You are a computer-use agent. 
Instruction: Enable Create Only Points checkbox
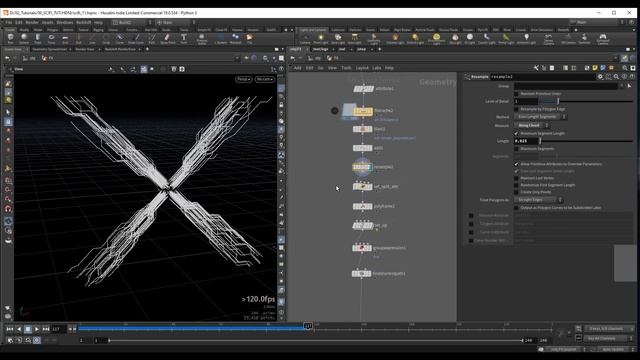pos(516,192)
